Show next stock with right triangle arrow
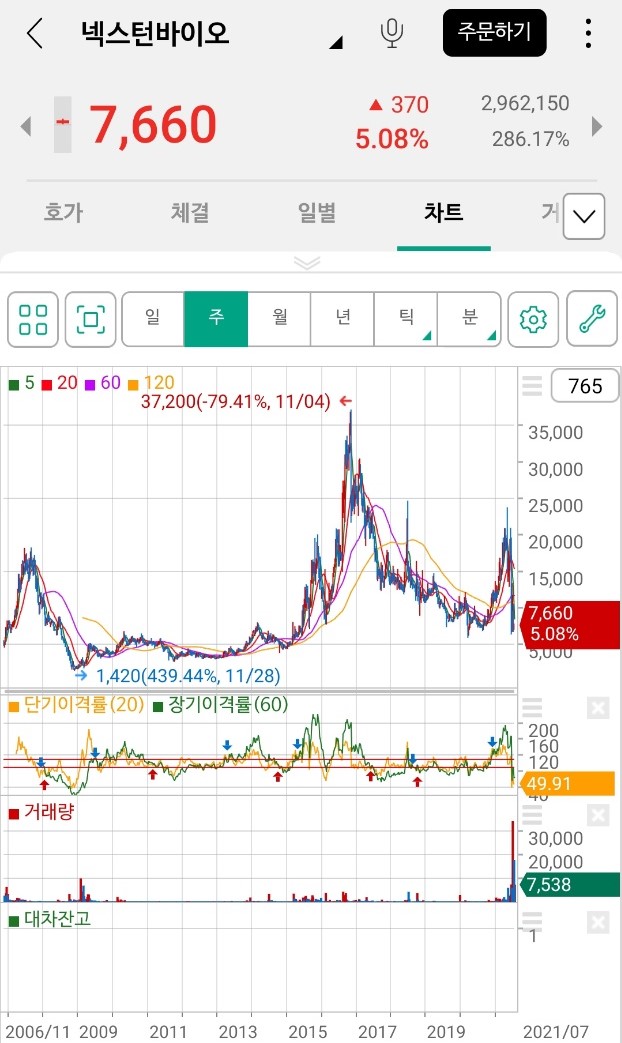The height and width of the screenshot is (1043, 622). 597,126
